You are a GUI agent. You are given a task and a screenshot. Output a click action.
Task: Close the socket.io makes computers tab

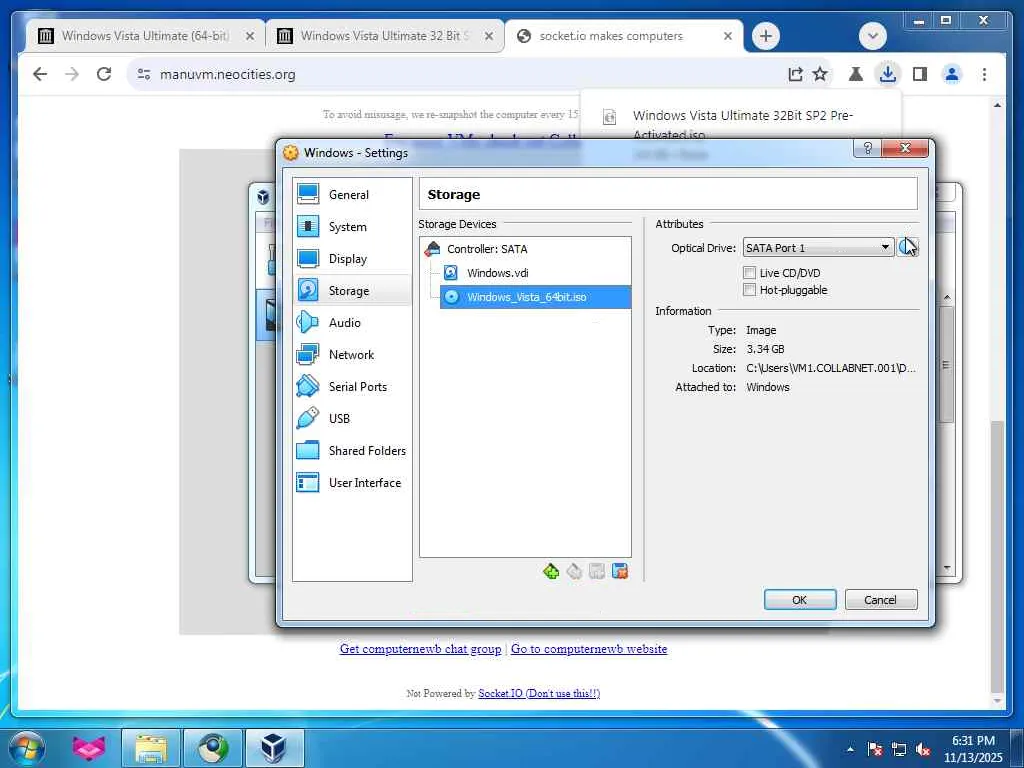point(728,36)
